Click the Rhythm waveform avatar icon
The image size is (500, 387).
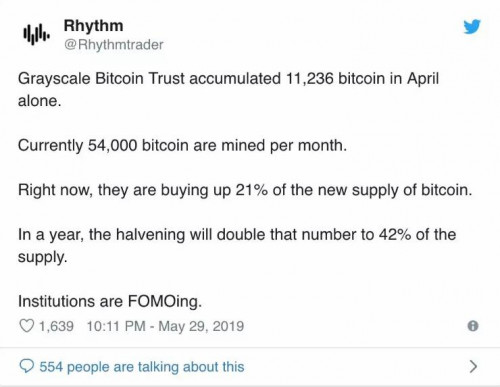[x=36, y=34]
